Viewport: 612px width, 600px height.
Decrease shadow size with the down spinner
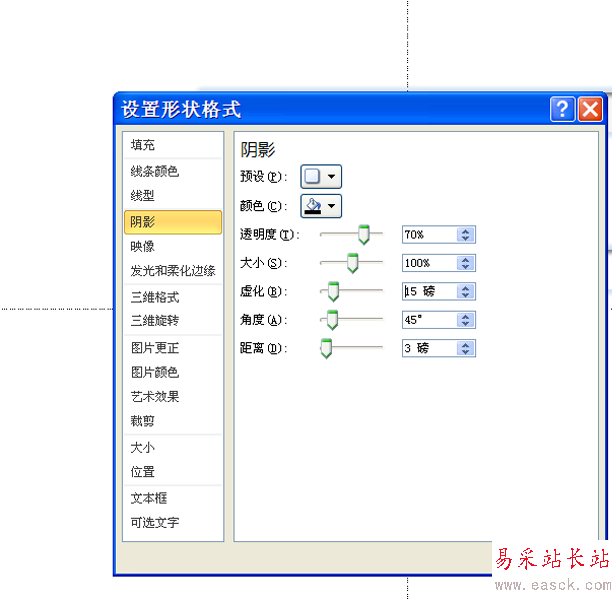click(465, 267)
